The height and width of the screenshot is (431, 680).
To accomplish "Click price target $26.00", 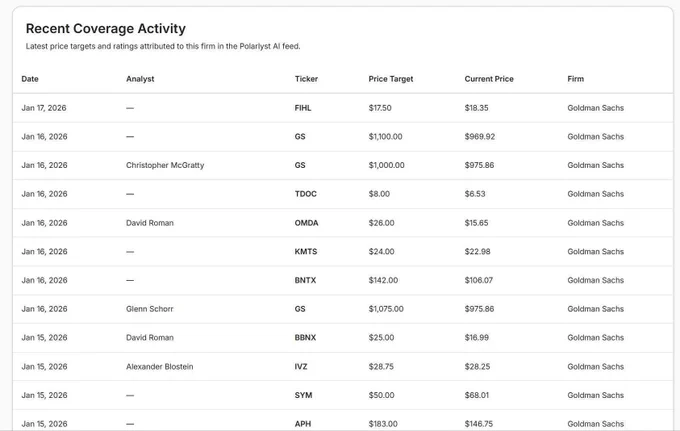I will (382, 223).
